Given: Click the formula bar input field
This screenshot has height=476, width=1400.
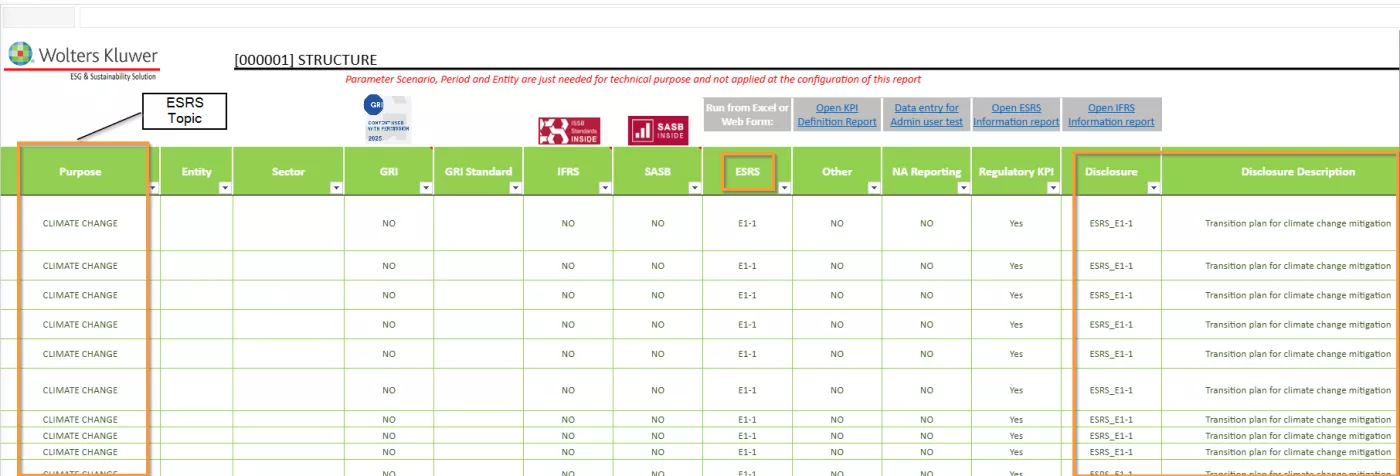Looking at the screenshot, I should click(x=700, y=17).
